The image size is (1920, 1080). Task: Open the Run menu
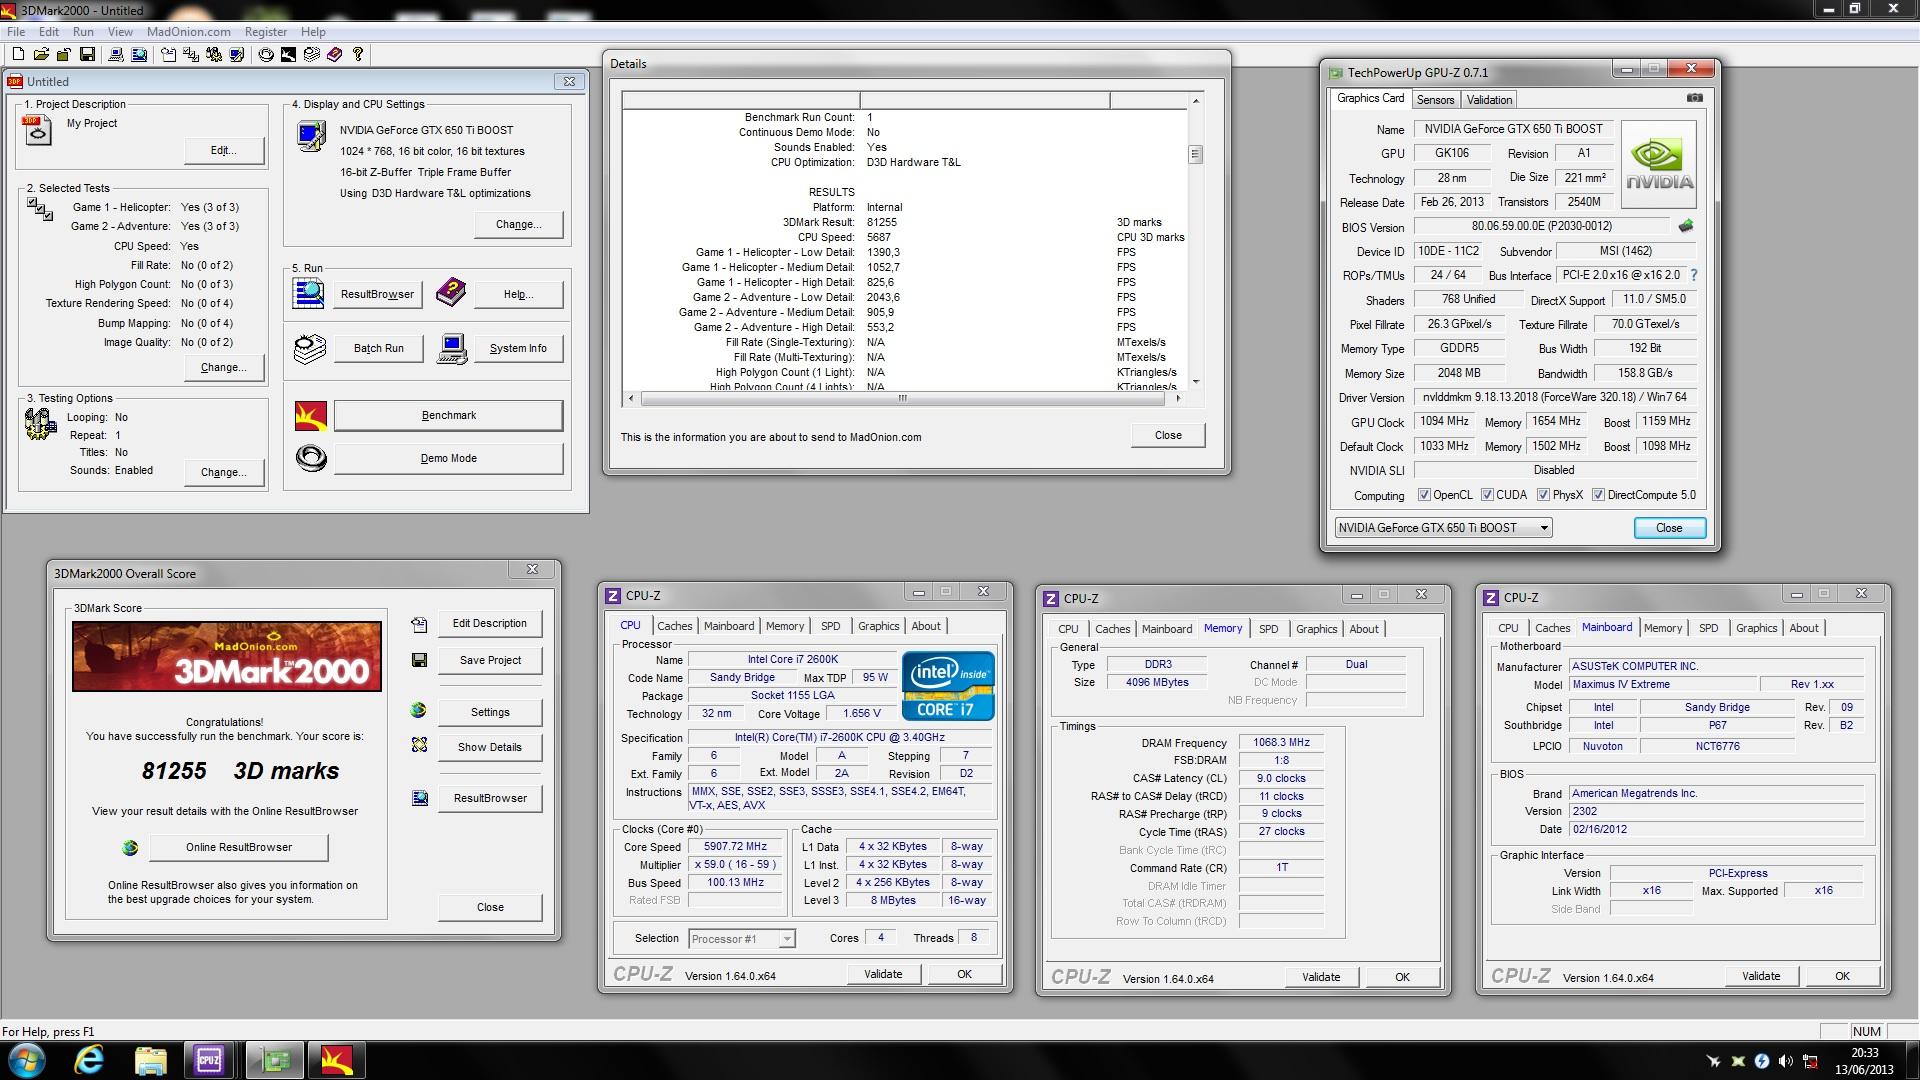(83, 32)
